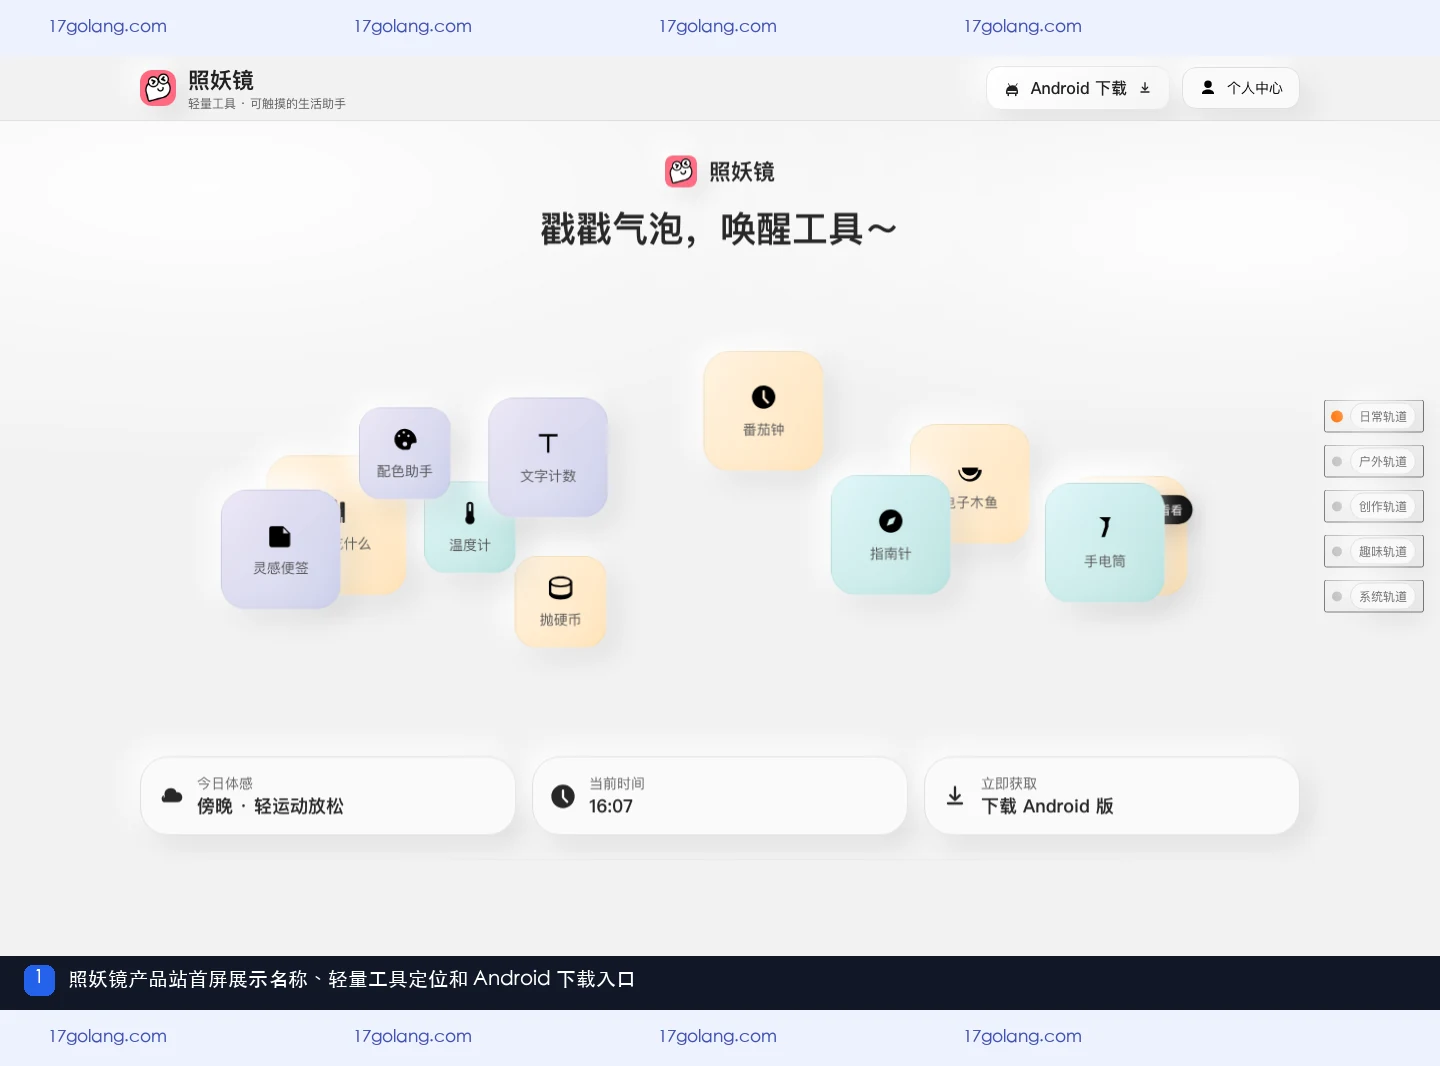Show the 系统轨道 track
Viewport: 1440px width, 1066px height.
(x=1374, y=597)
